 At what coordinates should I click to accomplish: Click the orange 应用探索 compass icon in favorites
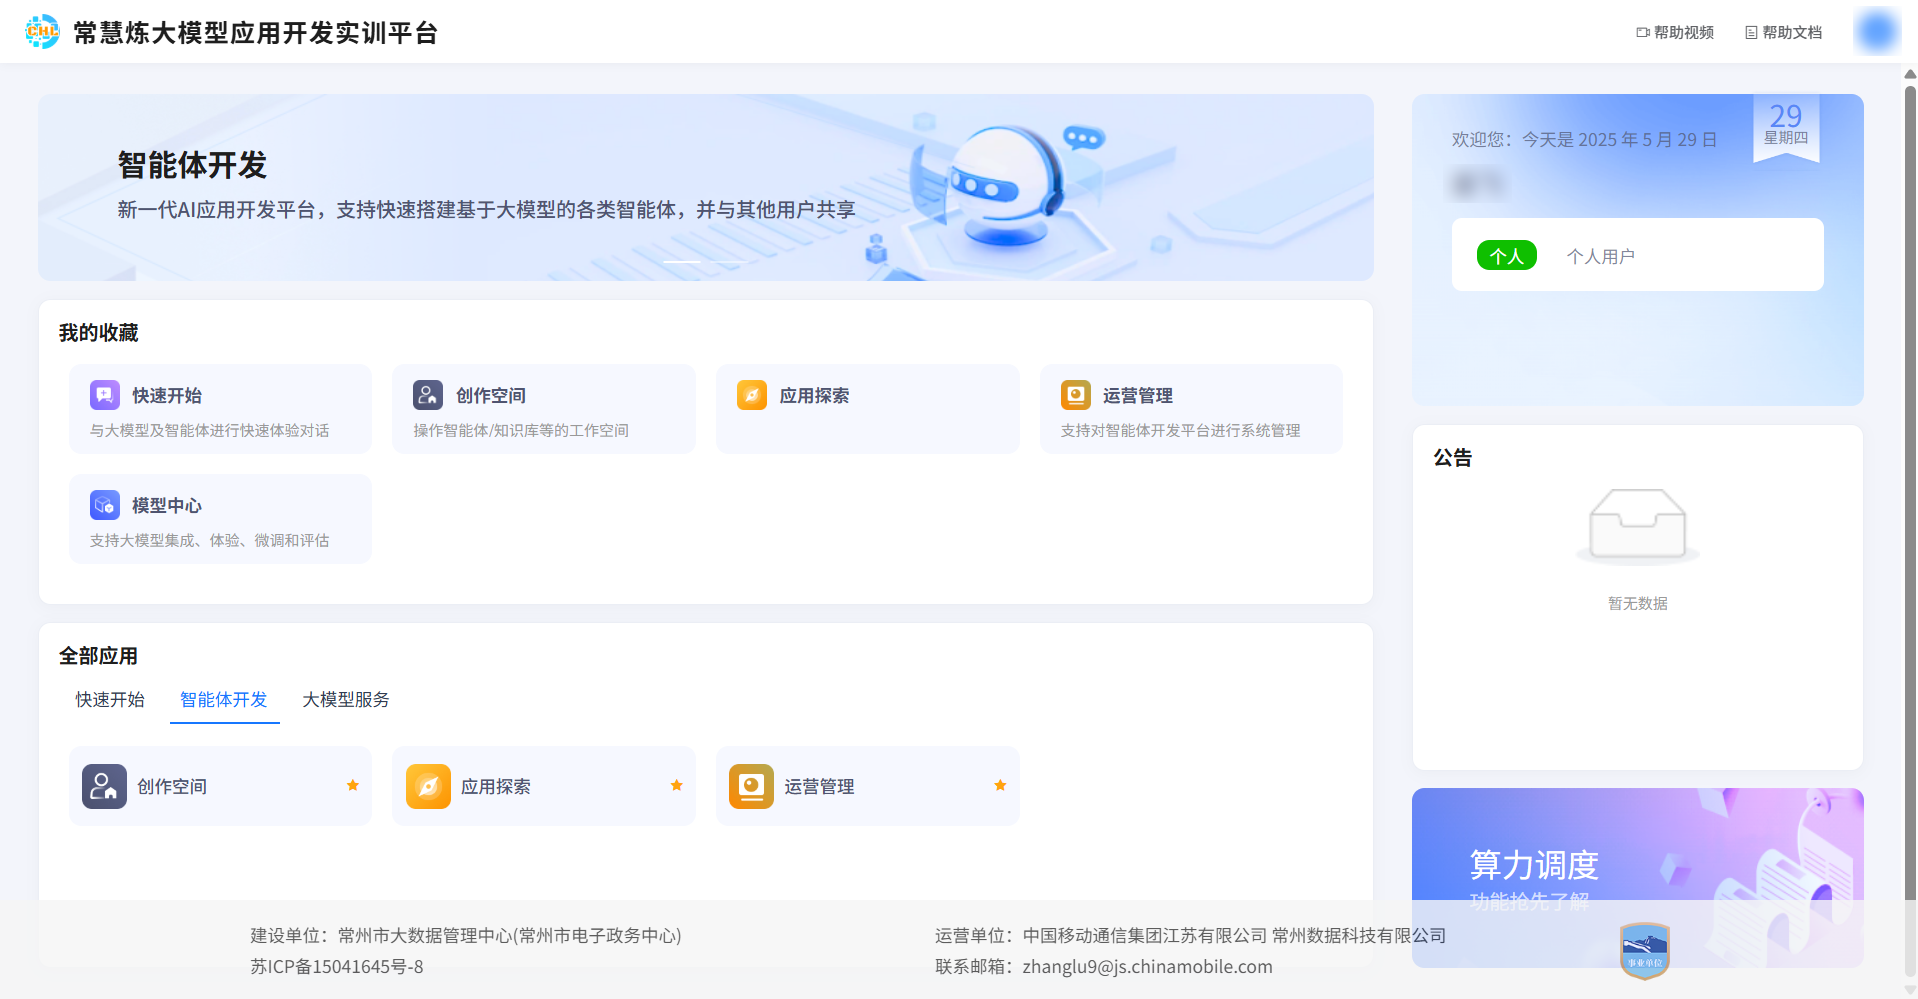tap(752, 395)
